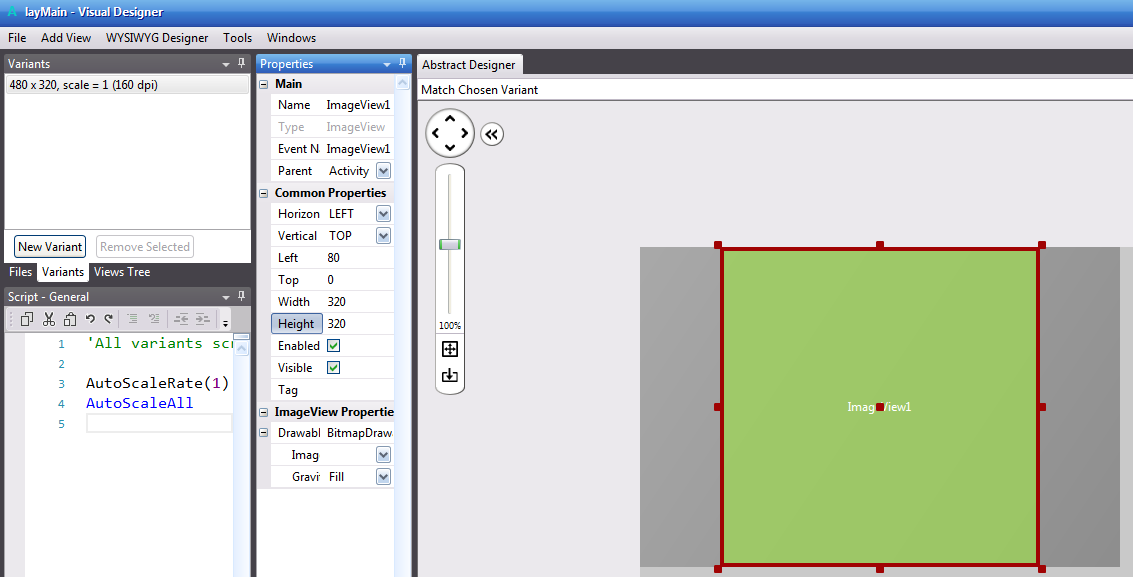Click the zoom slider handle
The width and height of the screenshot is (1133, 577).
(x=449, y=244)
